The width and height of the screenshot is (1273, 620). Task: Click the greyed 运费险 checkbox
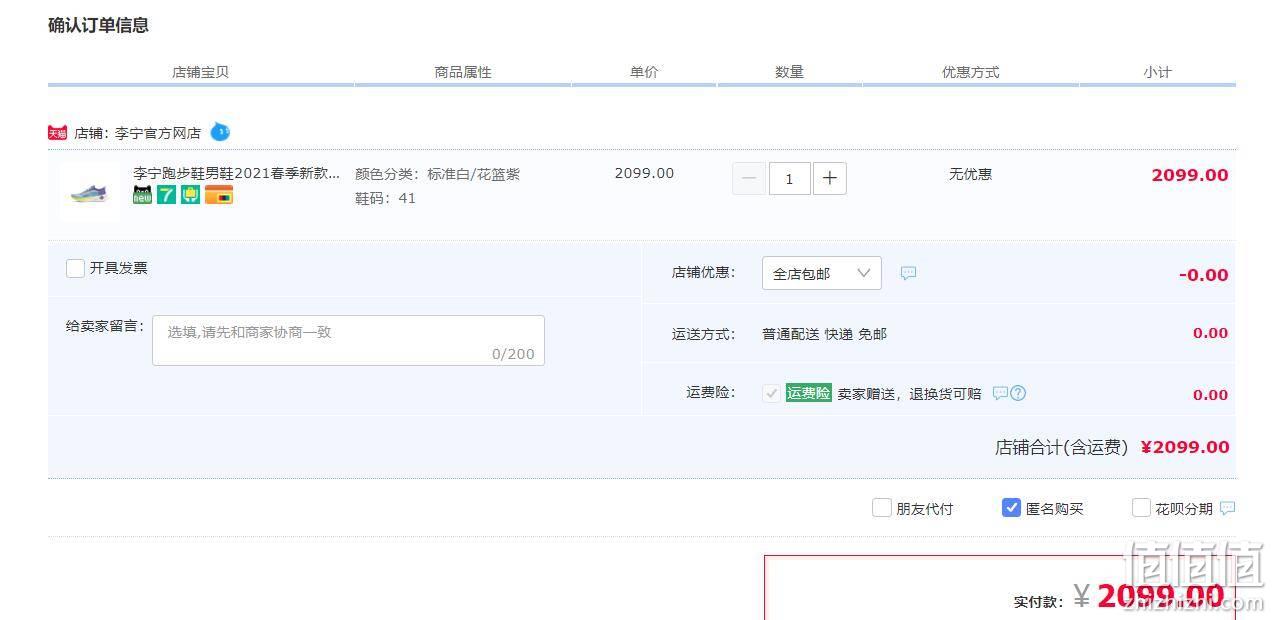coord(771,393)
